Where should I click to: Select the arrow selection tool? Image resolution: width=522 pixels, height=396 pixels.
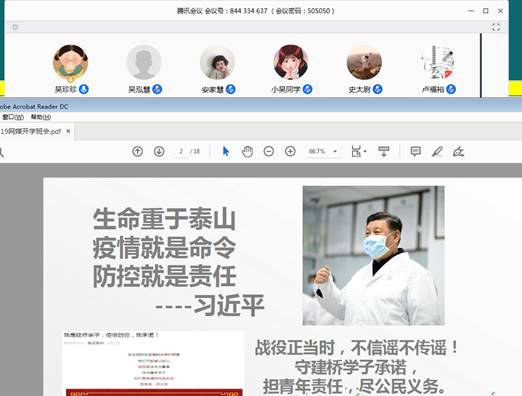coord(226,151)
